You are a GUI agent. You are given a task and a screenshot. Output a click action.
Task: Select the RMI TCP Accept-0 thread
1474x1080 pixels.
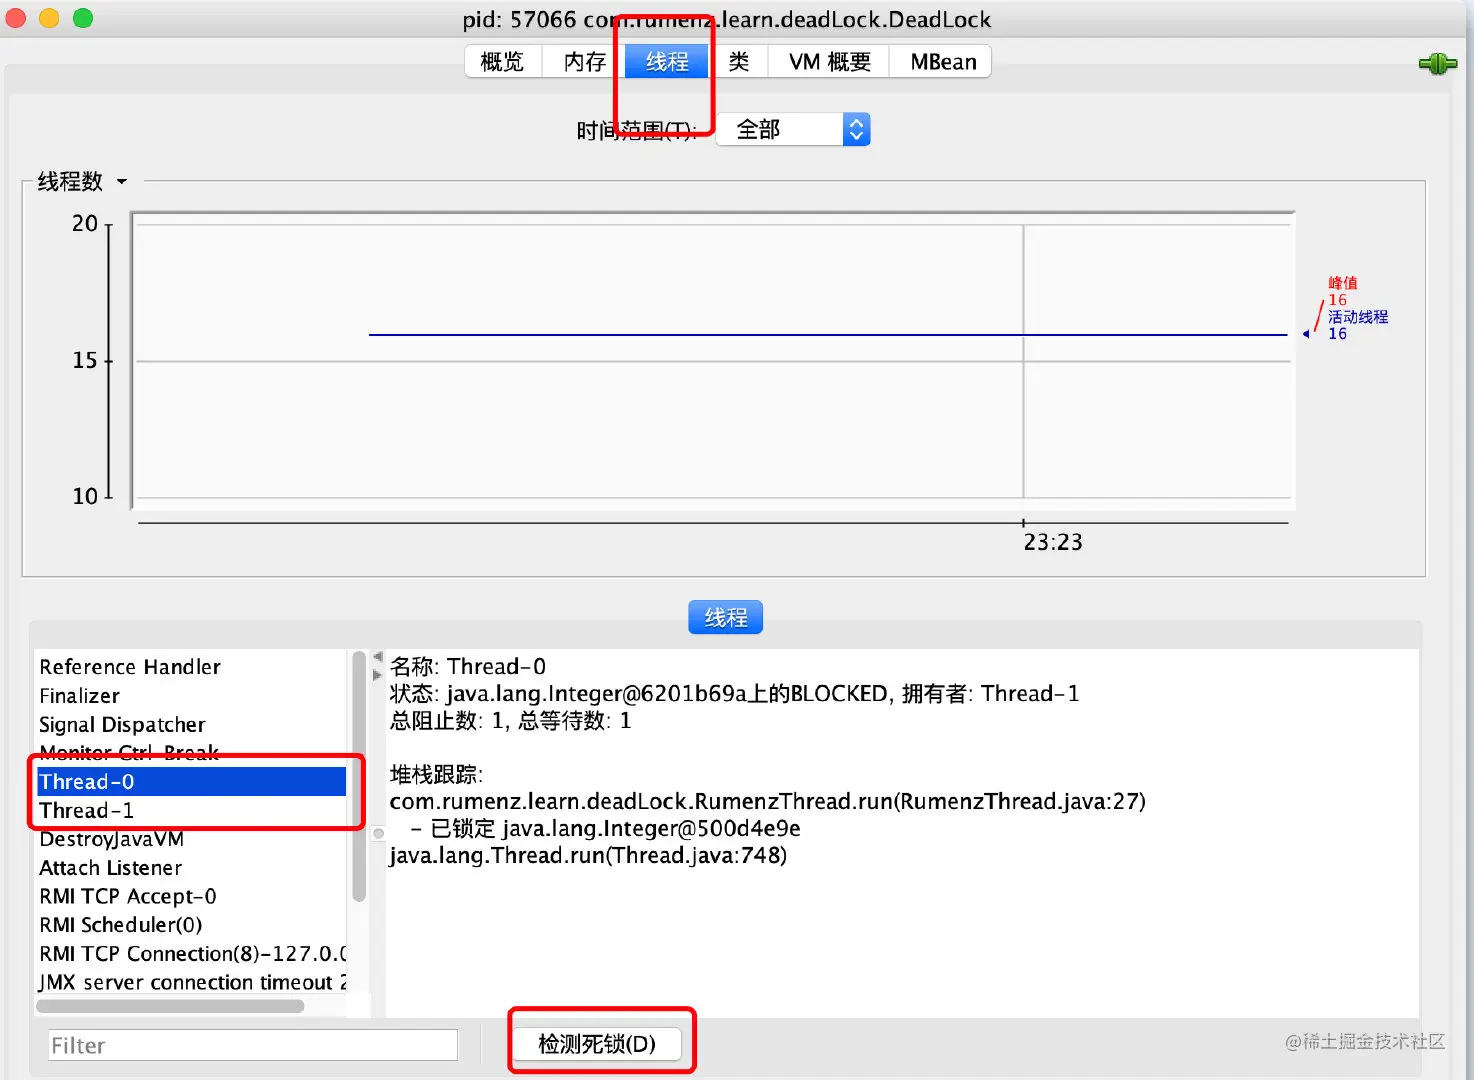click(x=192, y=896)
